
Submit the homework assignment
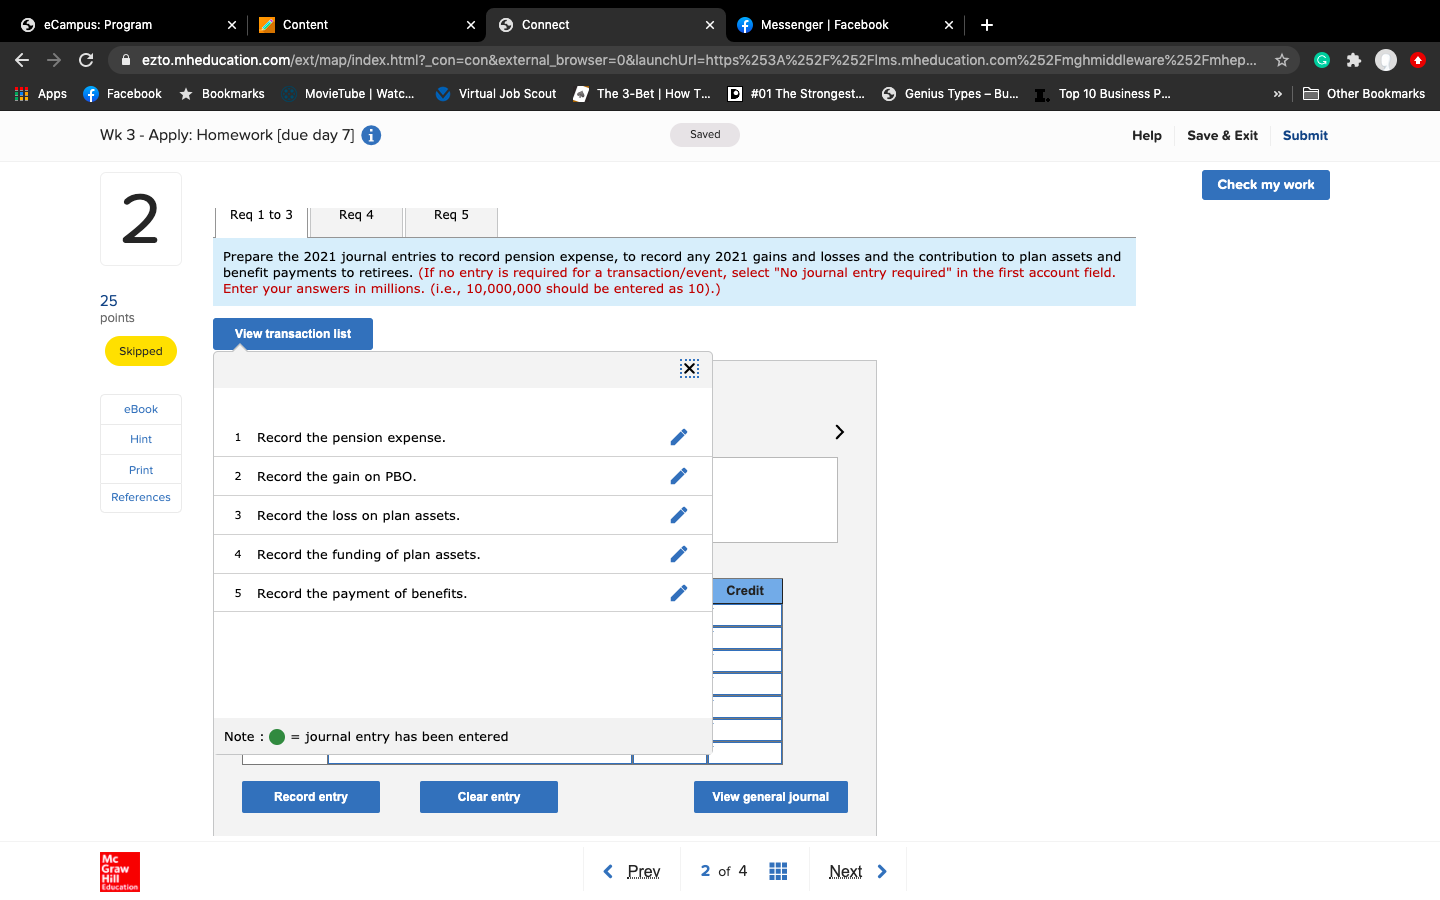click(x=1304, y=135)
